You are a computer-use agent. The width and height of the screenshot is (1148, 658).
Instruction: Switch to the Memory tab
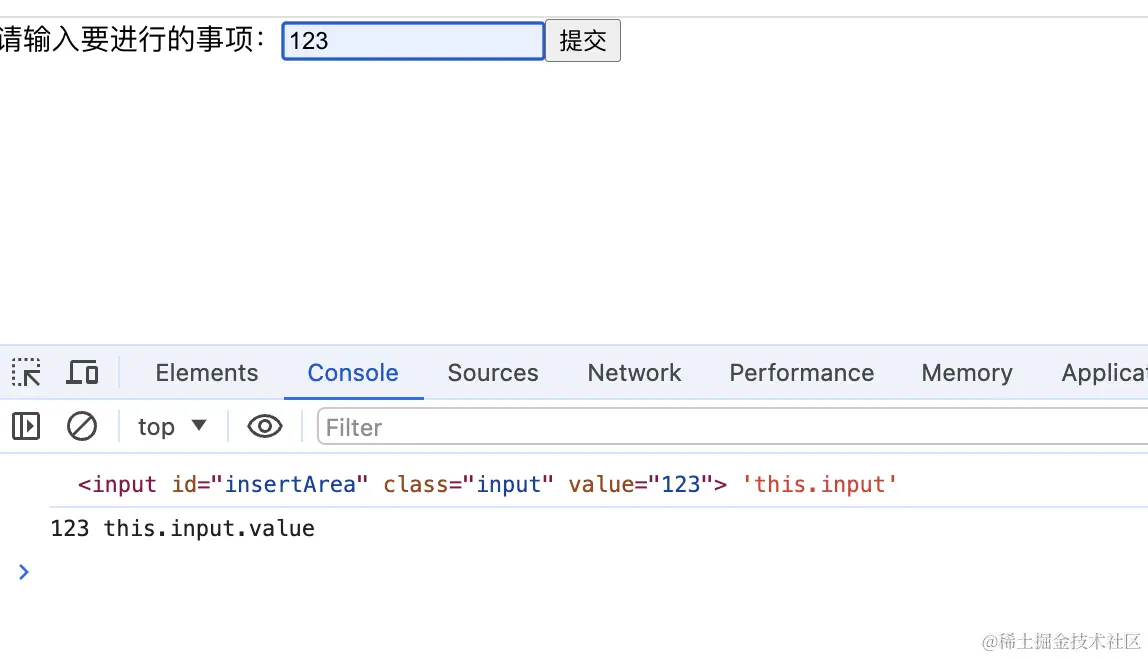tap(967, 373)
